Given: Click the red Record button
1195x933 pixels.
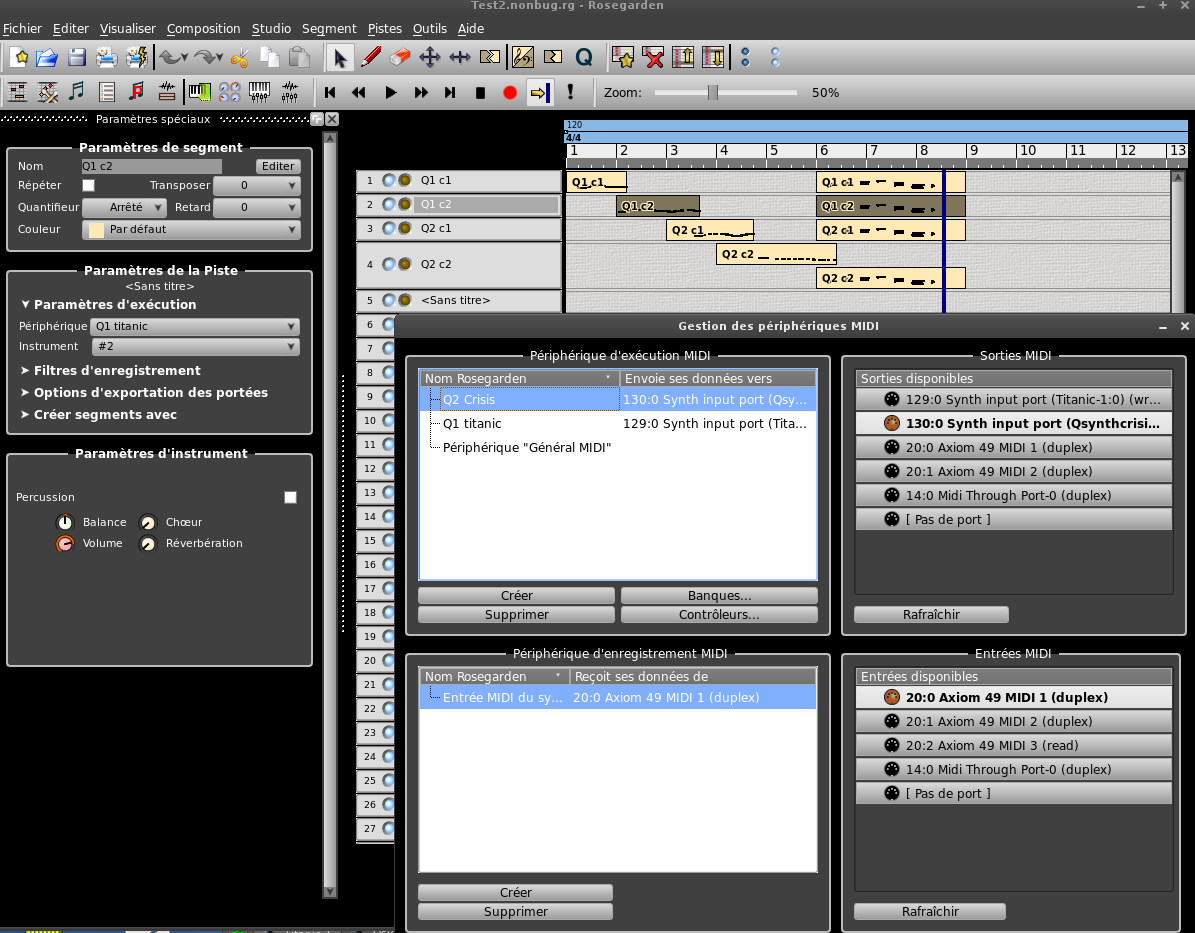Looking at the screenshot, I should [x=510, y=92].
